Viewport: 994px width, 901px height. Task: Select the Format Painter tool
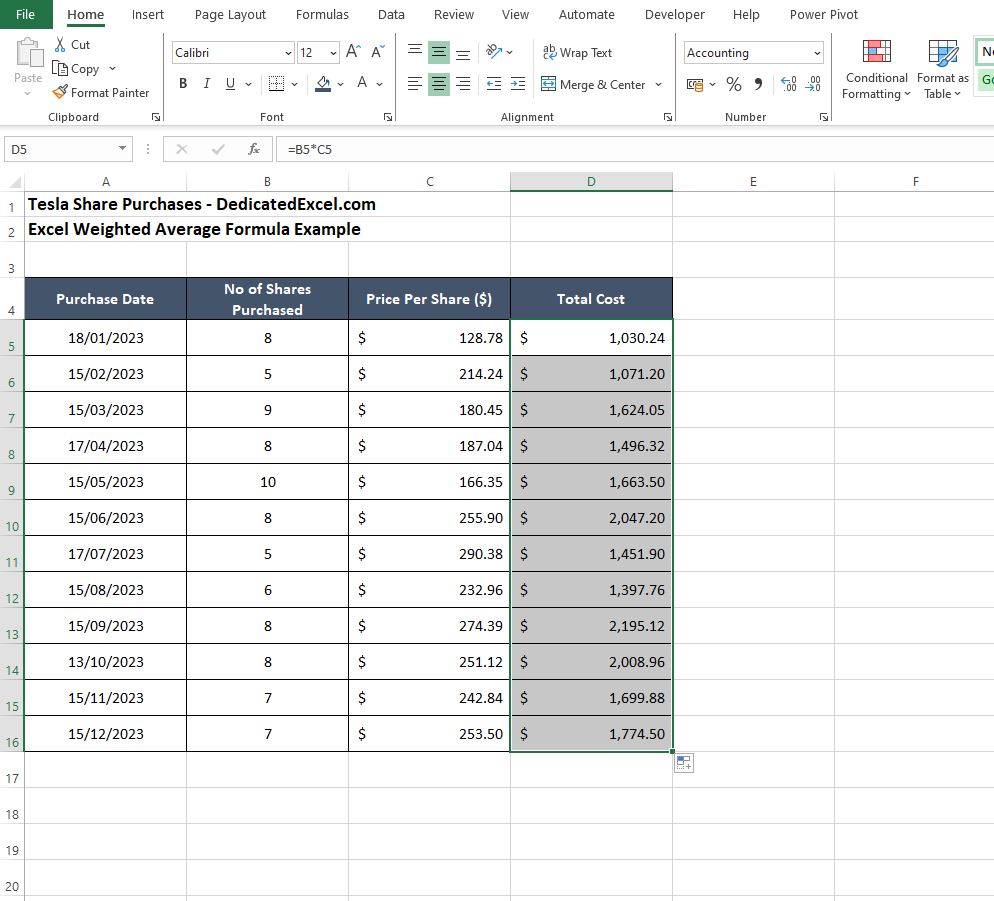(101, 92)
